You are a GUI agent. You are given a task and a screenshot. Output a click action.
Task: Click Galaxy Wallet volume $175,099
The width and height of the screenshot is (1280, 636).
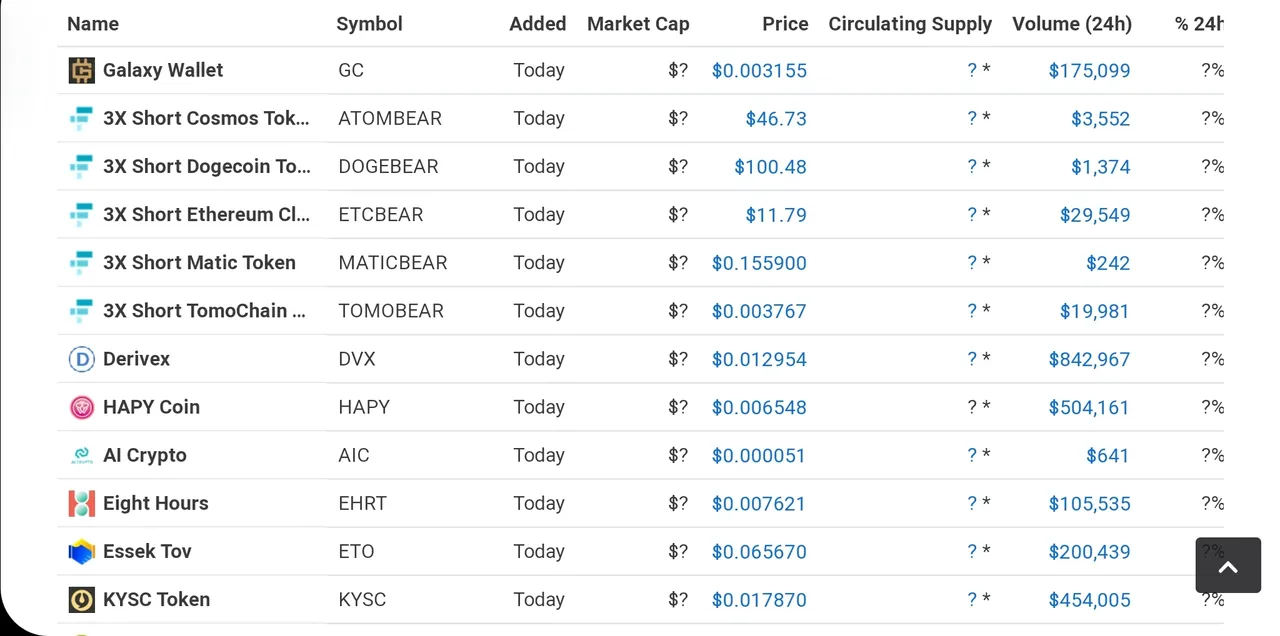pyautogui.click(x=1089, y=71)
